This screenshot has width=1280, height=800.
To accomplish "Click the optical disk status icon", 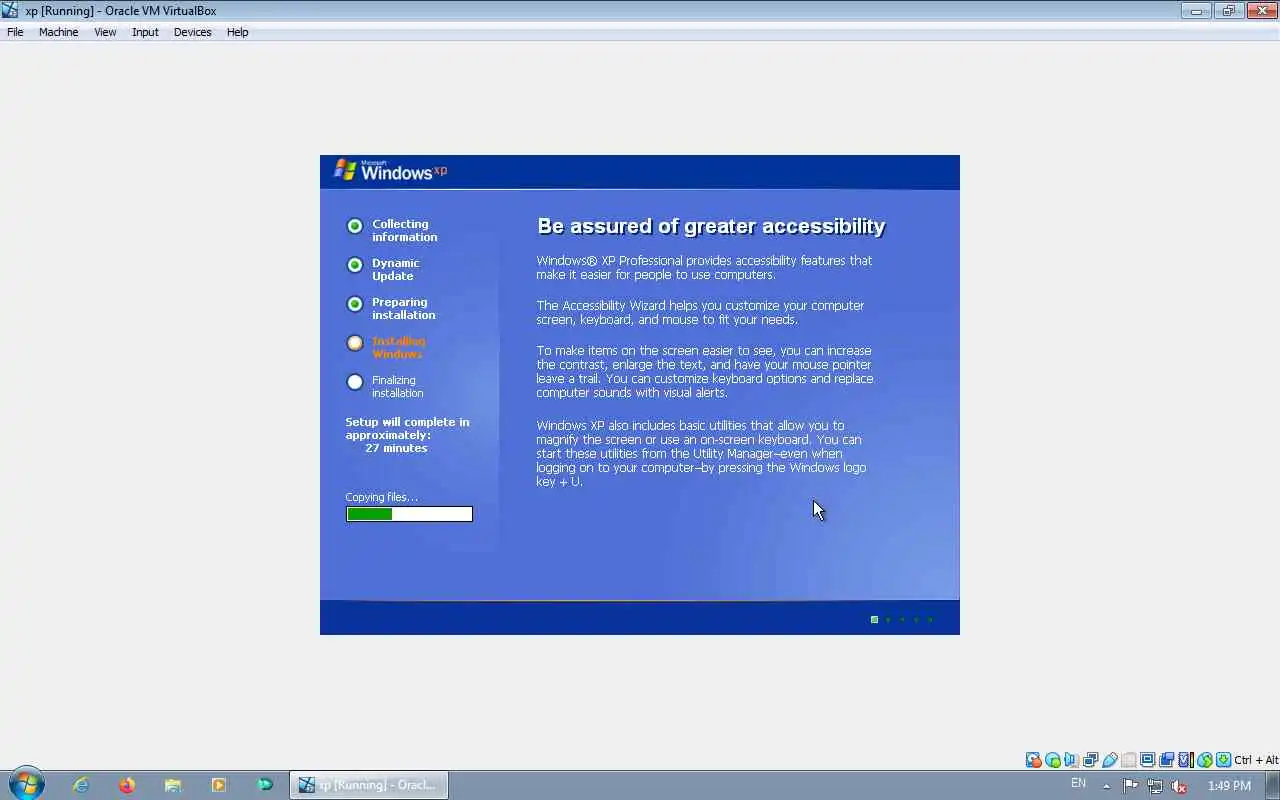I will tap(1053, 760).
